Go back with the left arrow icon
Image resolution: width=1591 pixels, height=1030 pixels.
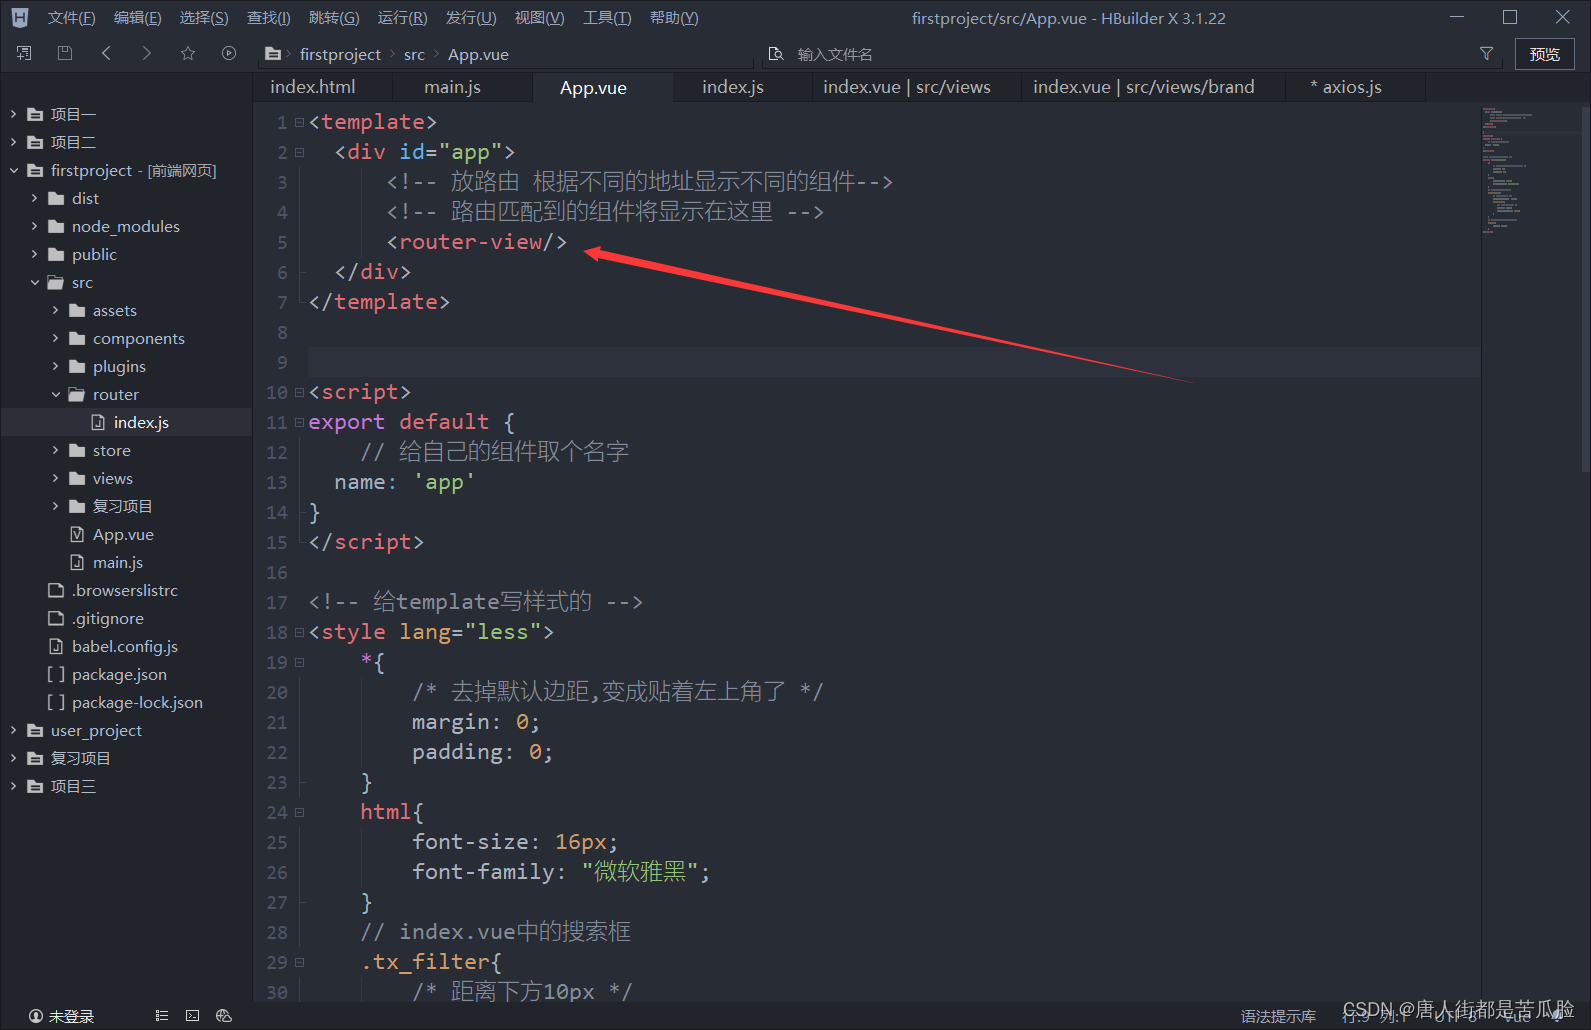click(x=106, y=53)
